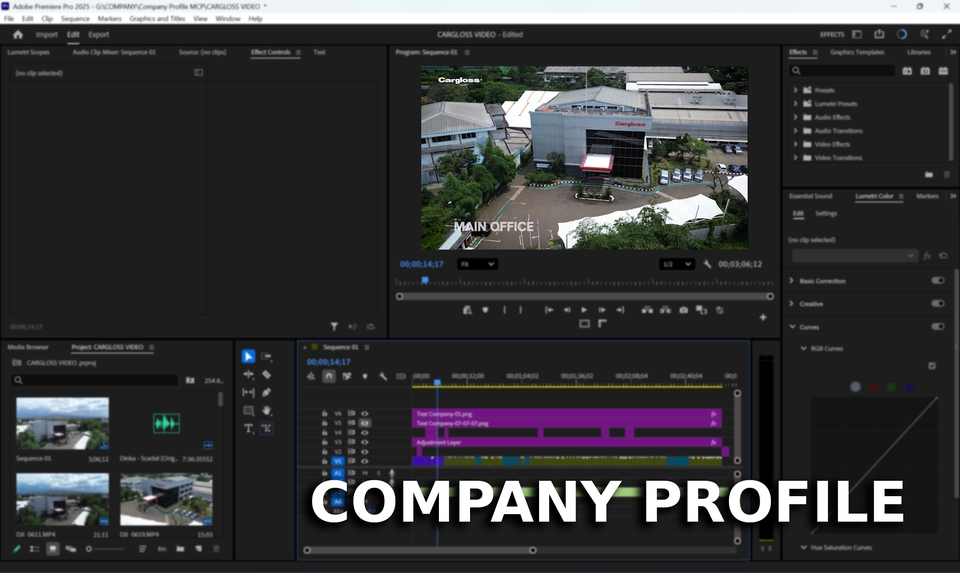Viewport: 960px width, 573px height.
Task: Switch to the Essential Sound tab
Action: click(x=810, y=196)
